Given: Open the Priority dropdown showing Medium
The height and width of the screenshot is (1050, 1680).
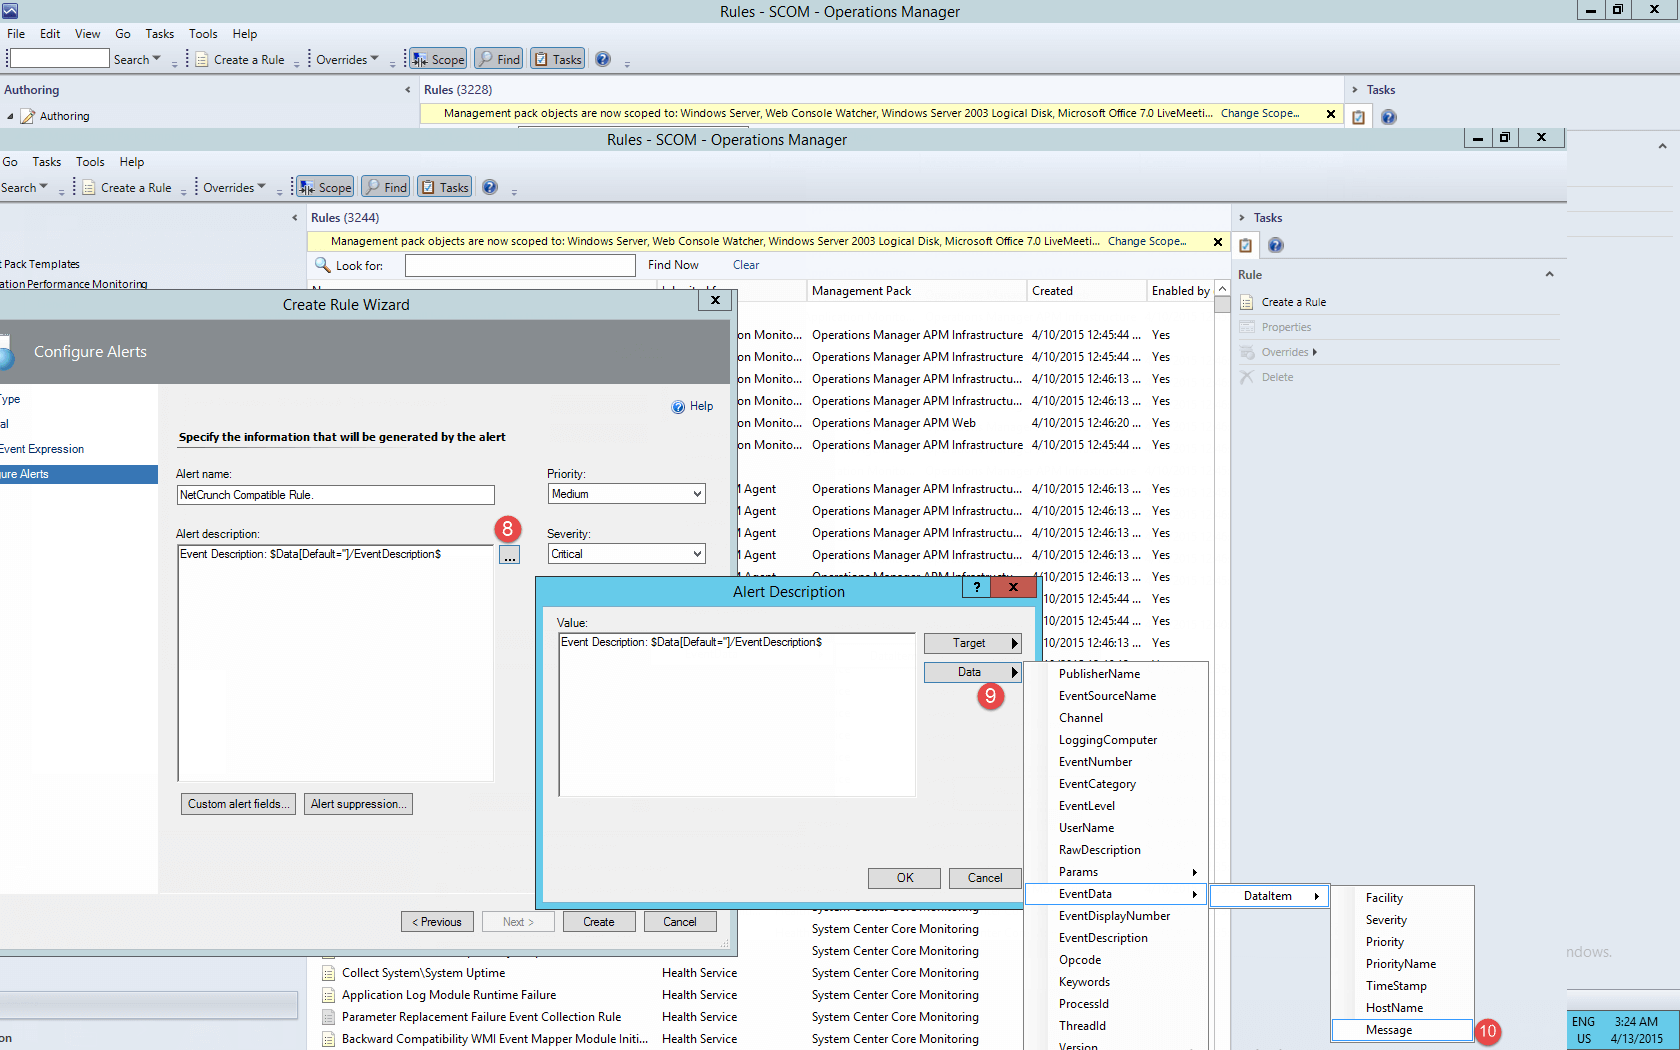Looking at the screenshot, I should pos(626,494).
